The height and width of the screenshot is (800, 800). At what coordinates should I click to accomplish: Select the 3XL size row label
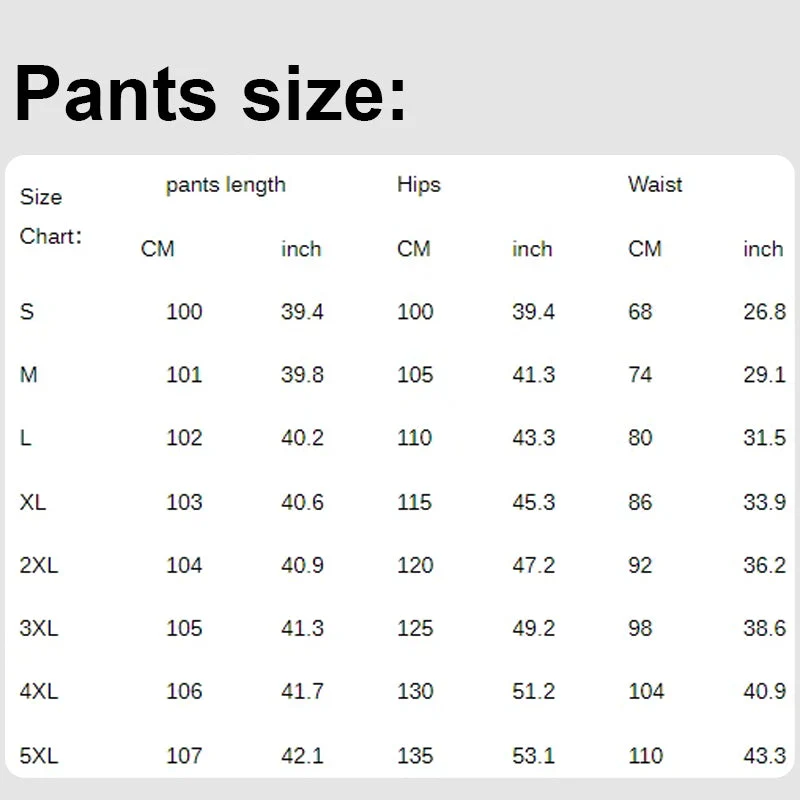pyautogui.click(x=39, y=629)
